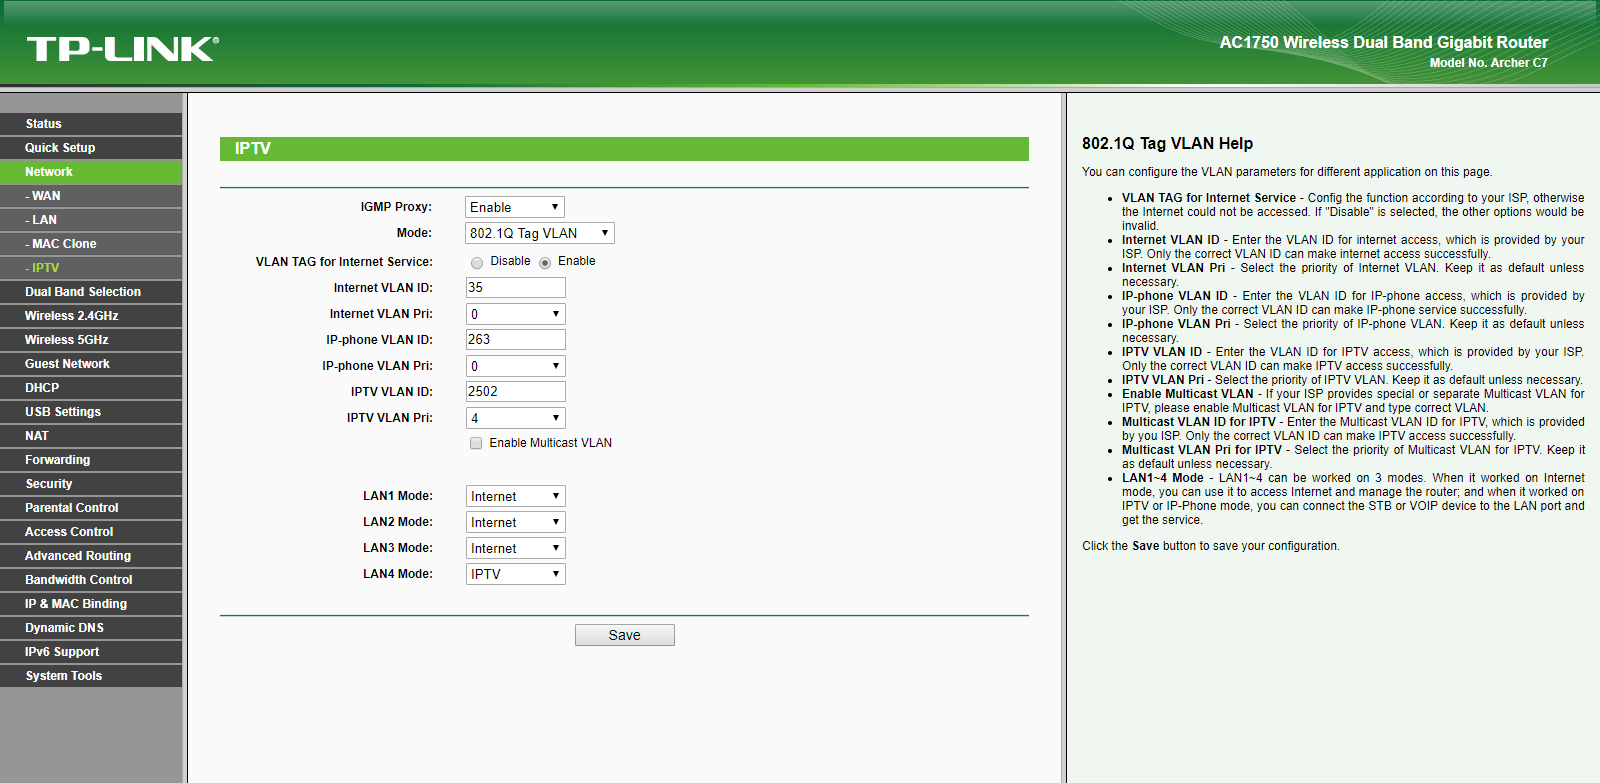Open USB Settings in sidebar
The width and height of the screenshot is (1600, 783).
click(x=91, y=412)
